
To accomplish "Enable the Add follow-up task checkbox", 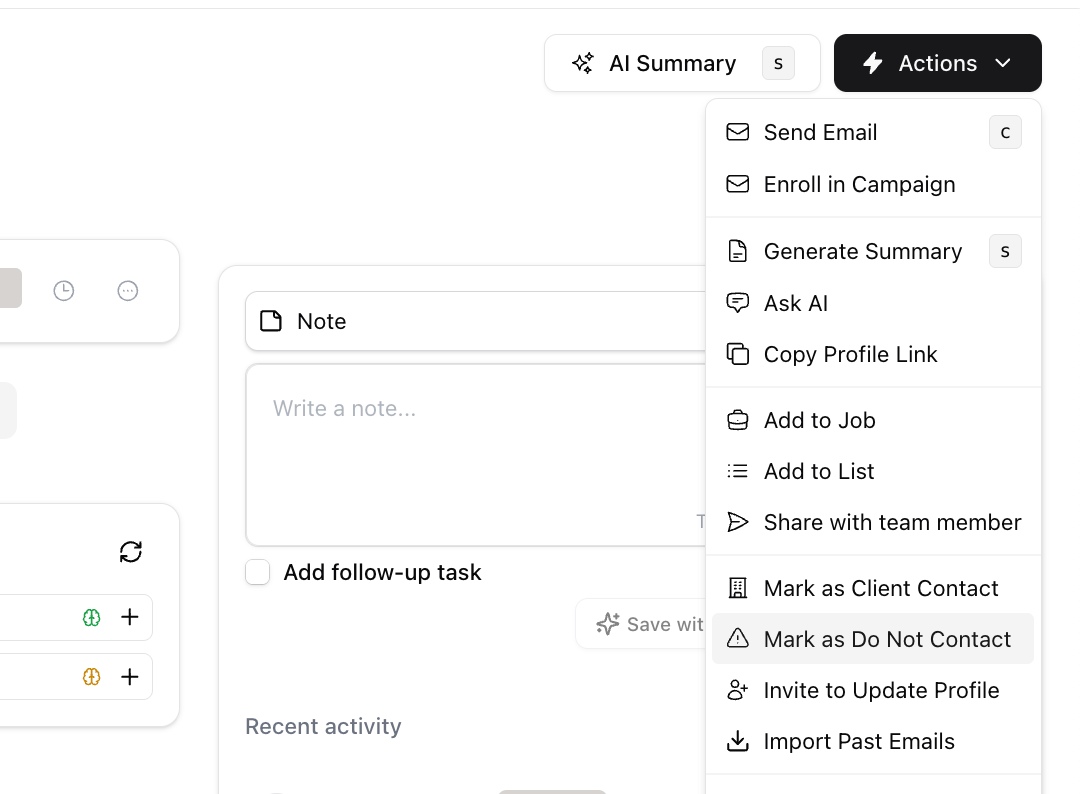I will pos(258,572).
